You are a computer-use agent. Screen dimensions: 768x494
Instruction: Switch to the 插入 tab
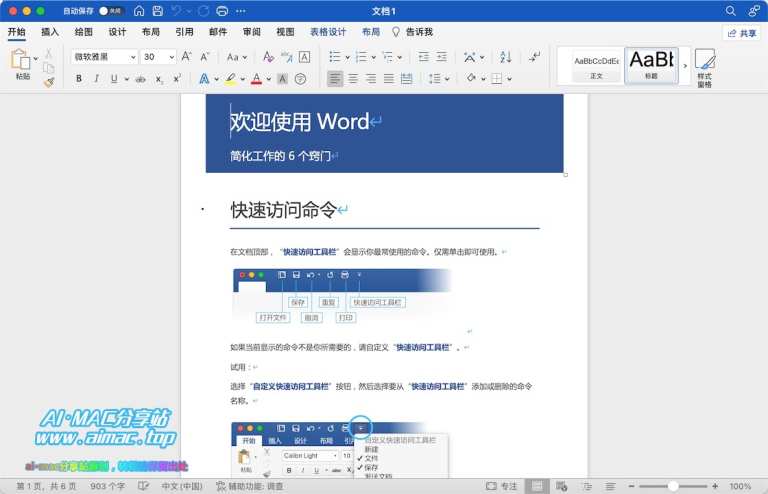(50, 32)
